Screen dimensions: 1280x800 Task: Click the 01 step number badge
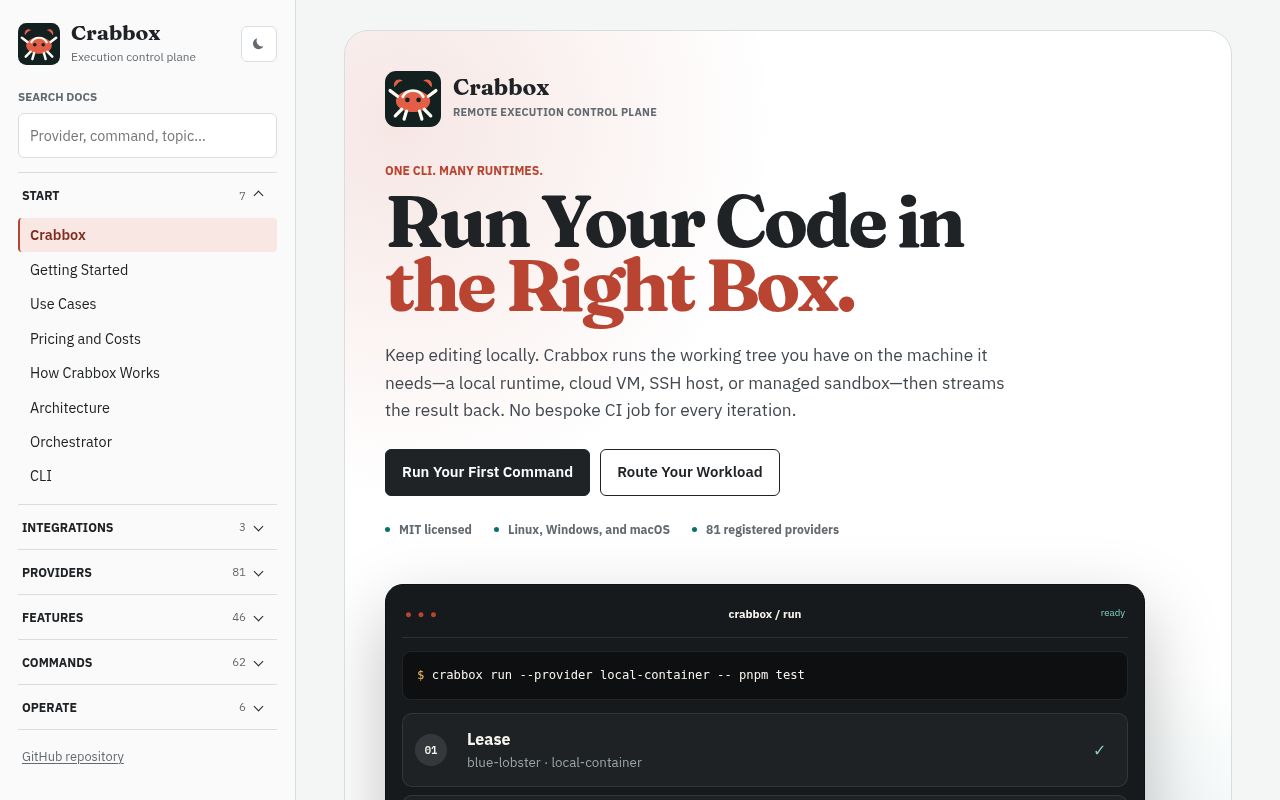[431, 750]
